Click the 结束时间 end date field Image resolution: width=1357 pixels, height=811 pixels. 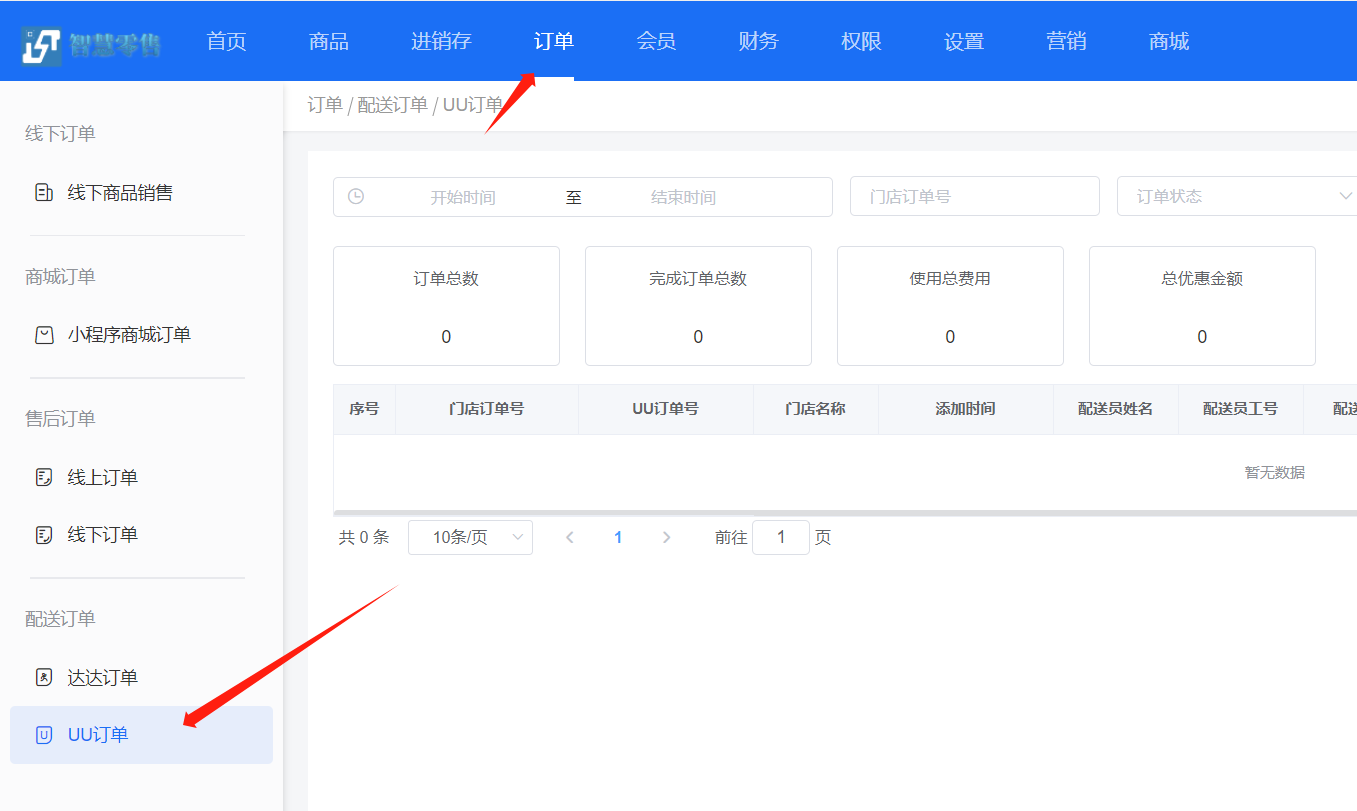[x=683, y=197]
